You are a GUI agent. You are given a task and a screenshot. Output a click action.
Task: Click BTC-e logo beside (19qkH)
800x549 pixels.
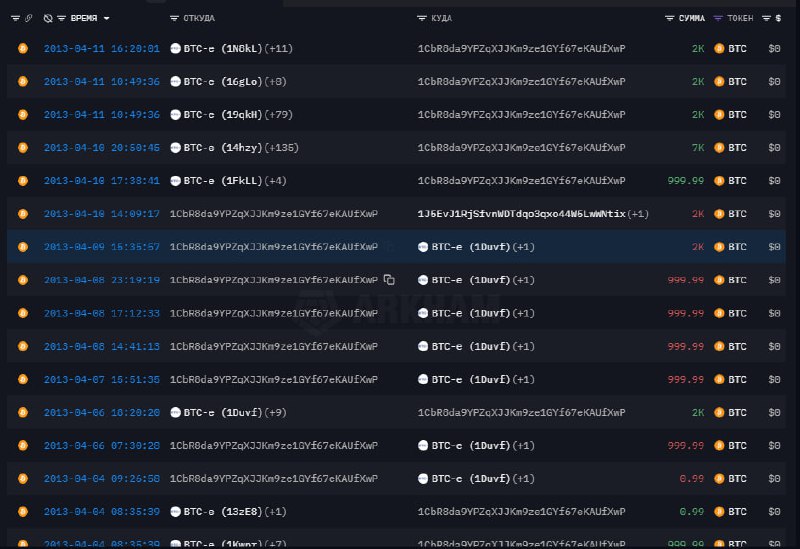tap(176, 114)
